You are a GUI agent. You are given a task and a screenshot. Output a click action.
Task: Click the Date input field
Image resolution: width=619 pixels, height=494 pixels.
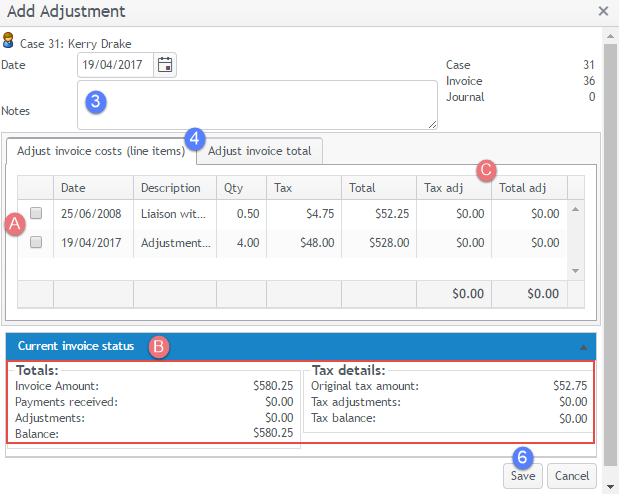click(114, 65)
